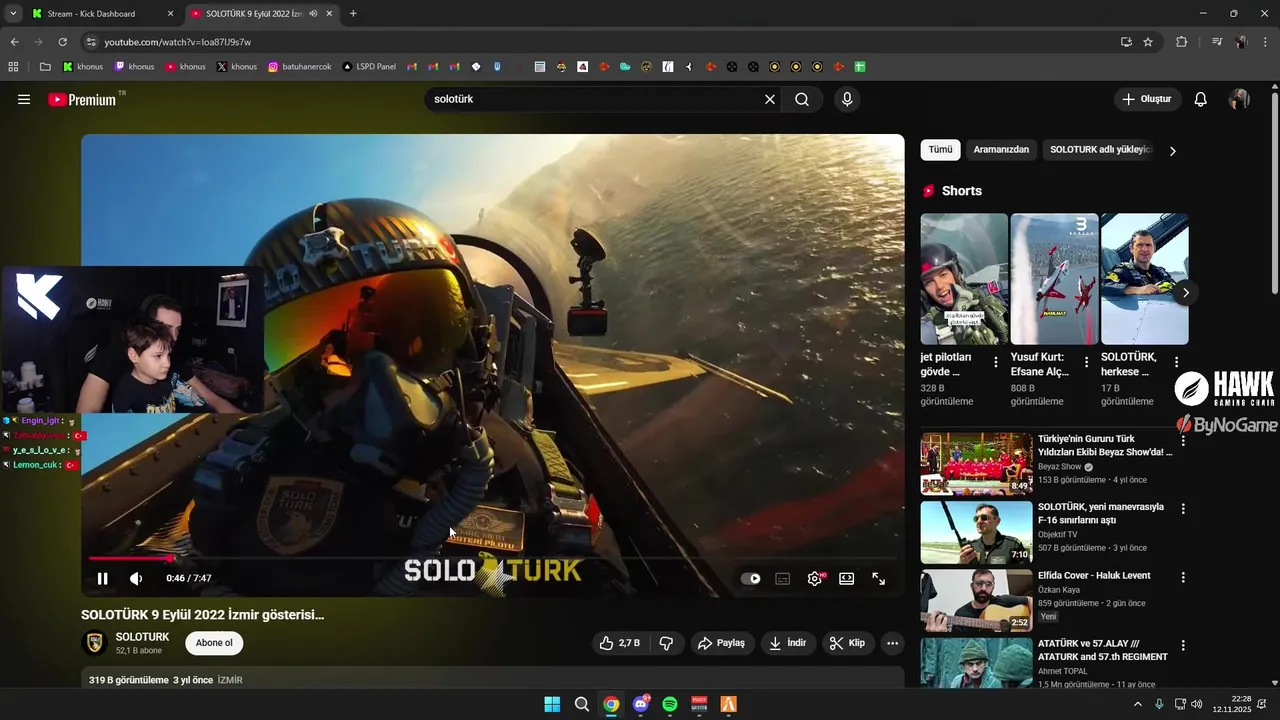
Task: Install app icon in address bar
Action: pos(1126,42)
